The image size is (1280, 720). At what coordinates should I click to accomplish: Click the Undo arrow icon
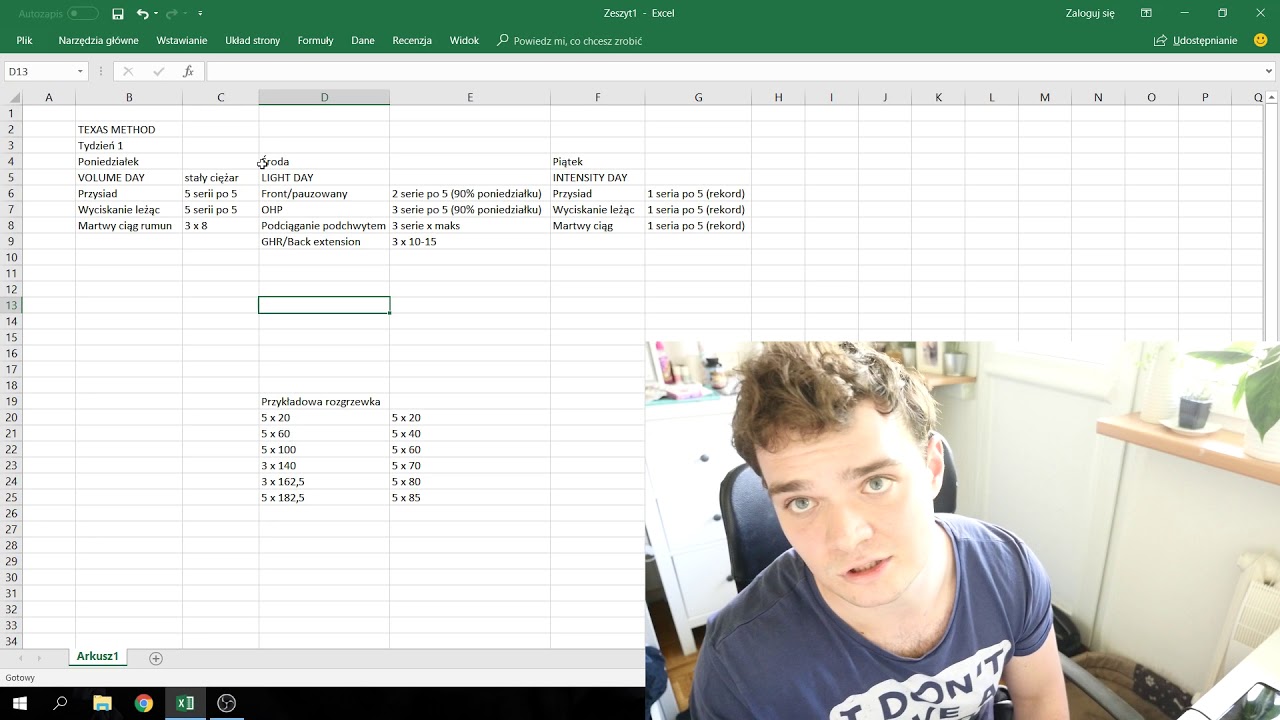[x=143, y=14]
